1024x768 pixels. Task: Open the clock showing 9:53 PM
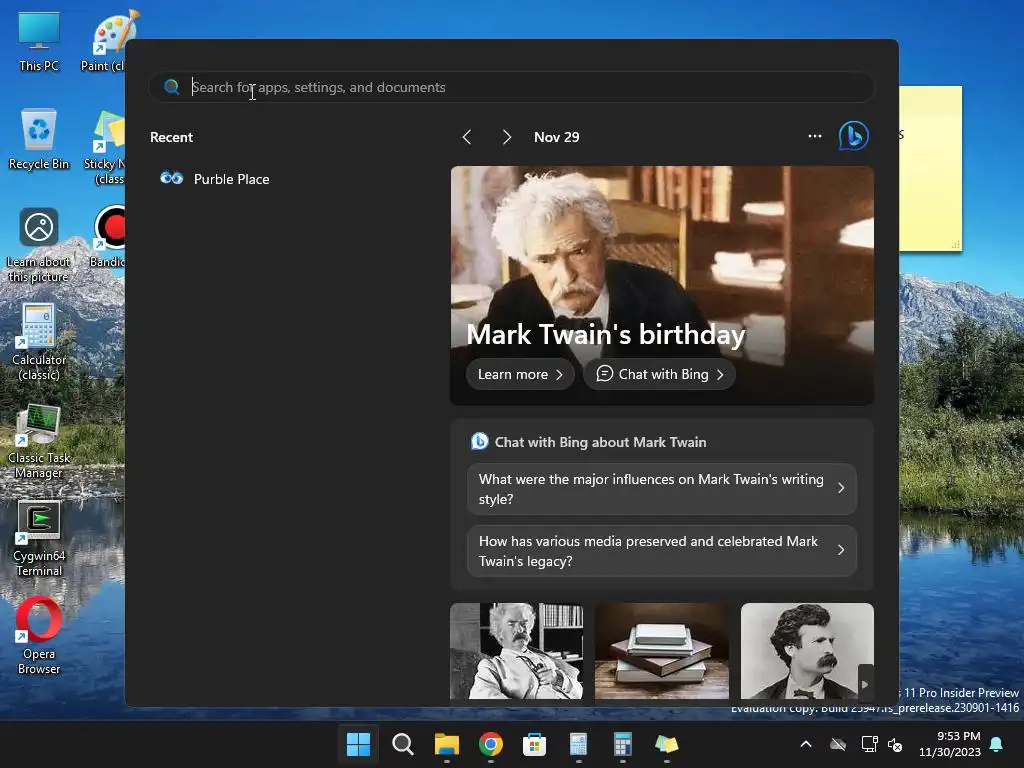coord(950,744)
